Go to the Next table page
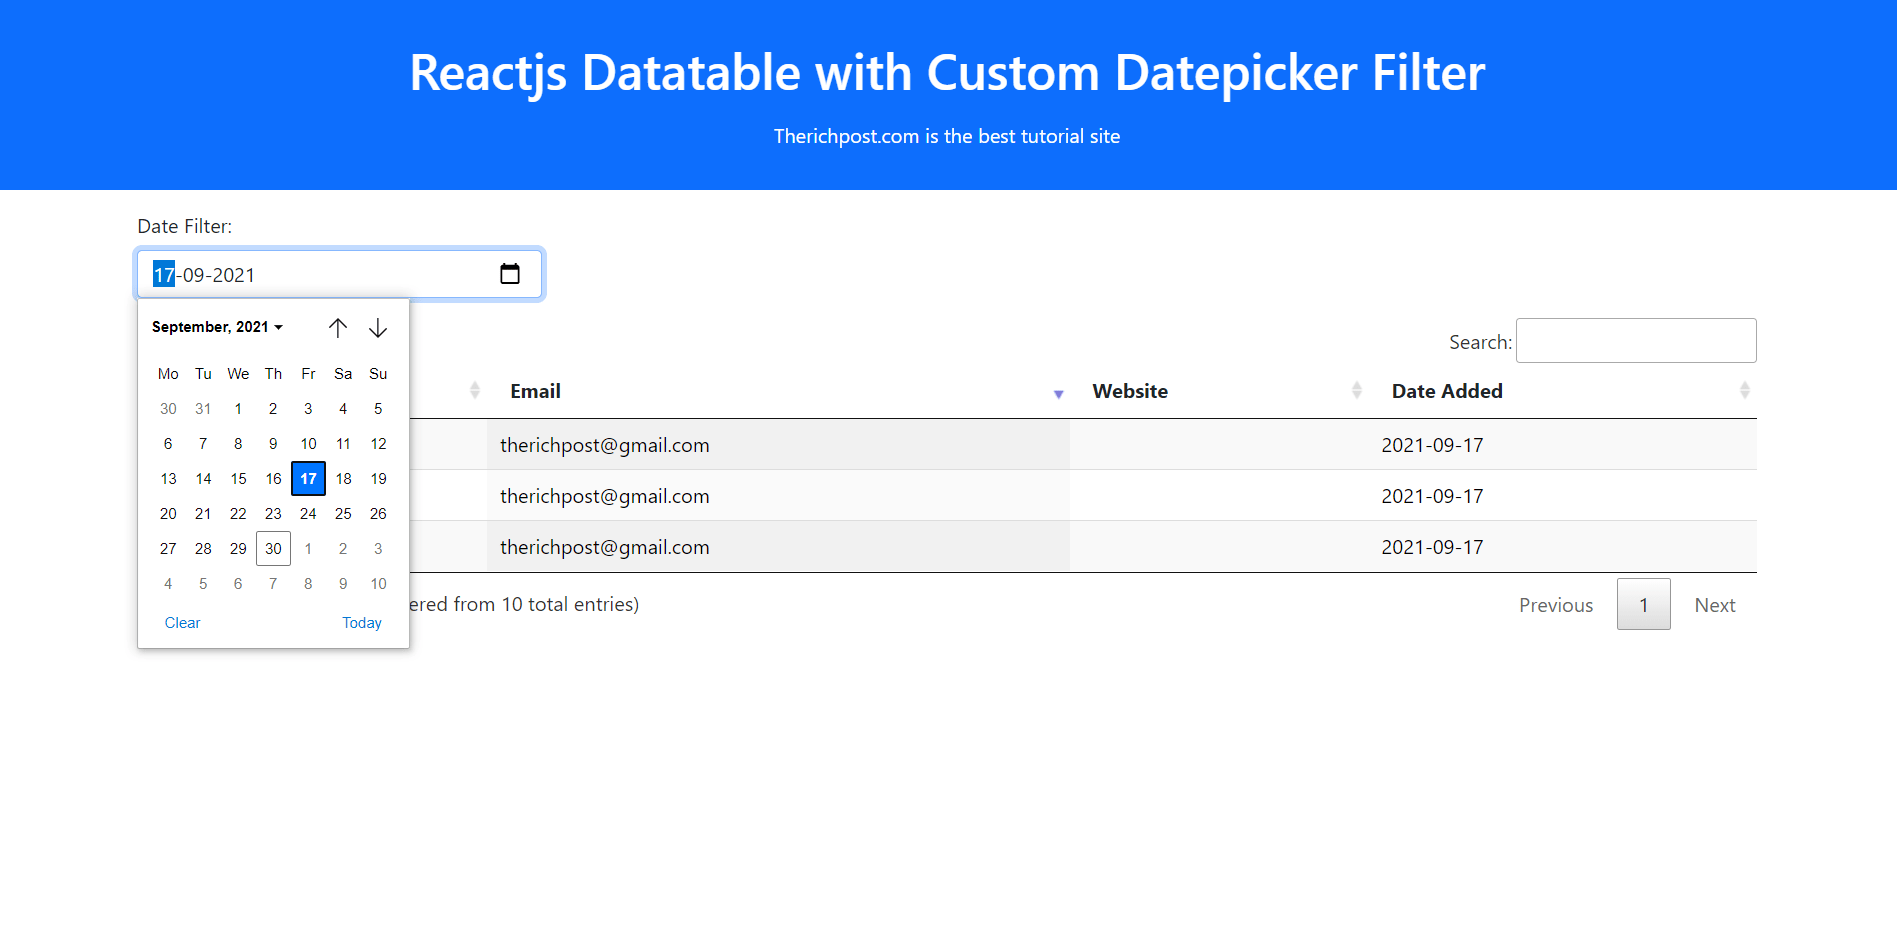 [1714, 605]
